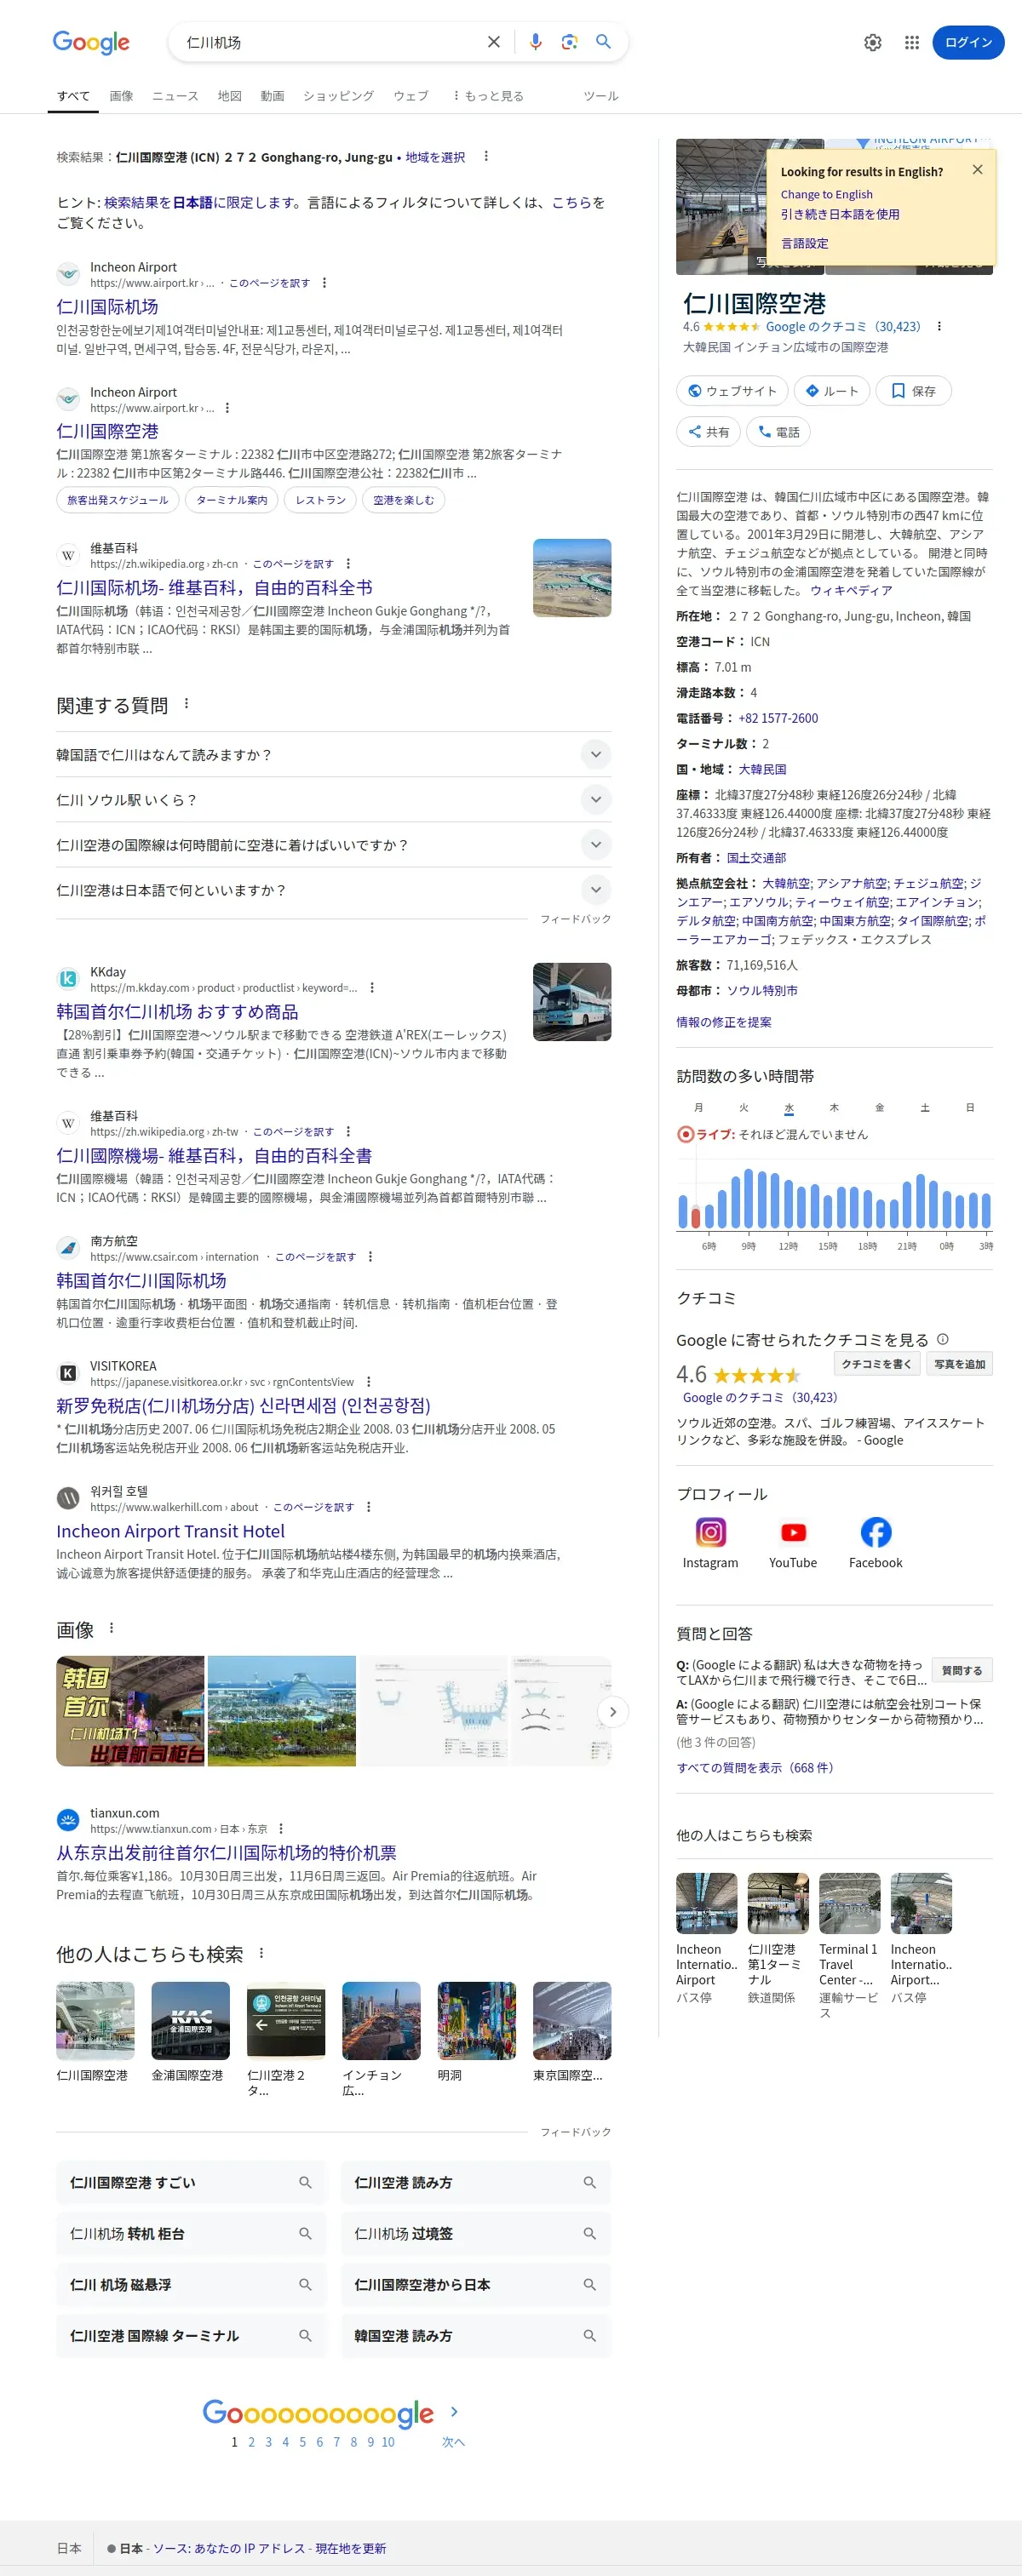1022x2576 pixels.
Task: Open 仁川国际机场- 维基百科 result link
Action: click(214, 588)
